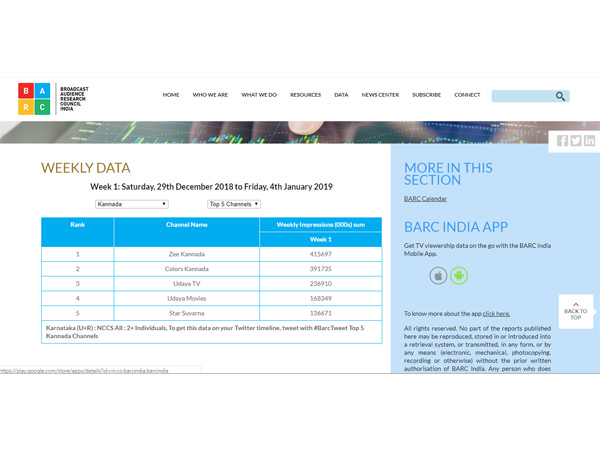Click the Android app download icon
600x450 pixels.
[458, 275]
